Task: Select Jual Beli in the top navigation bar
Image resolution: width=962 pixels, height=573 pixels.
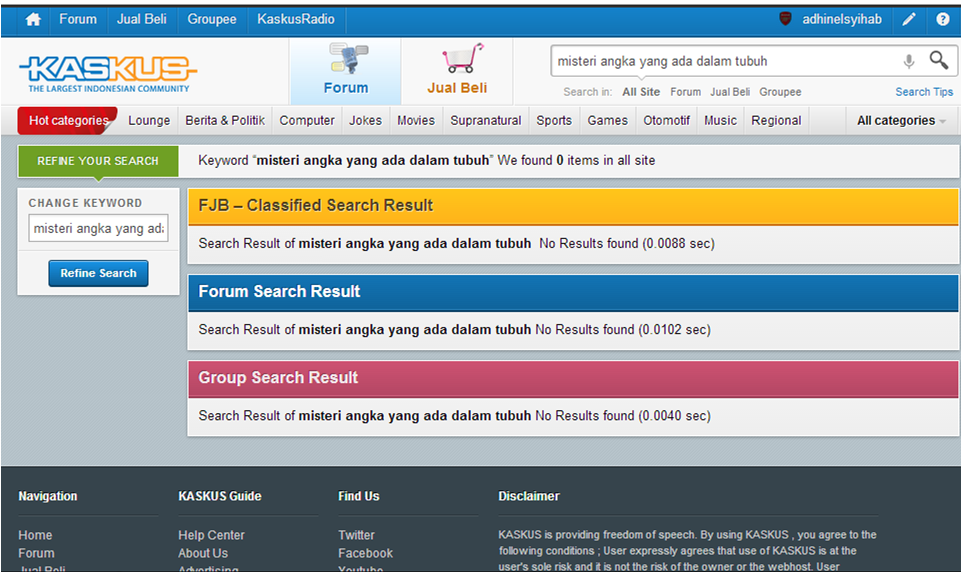Action: click(x=142, y=19)
